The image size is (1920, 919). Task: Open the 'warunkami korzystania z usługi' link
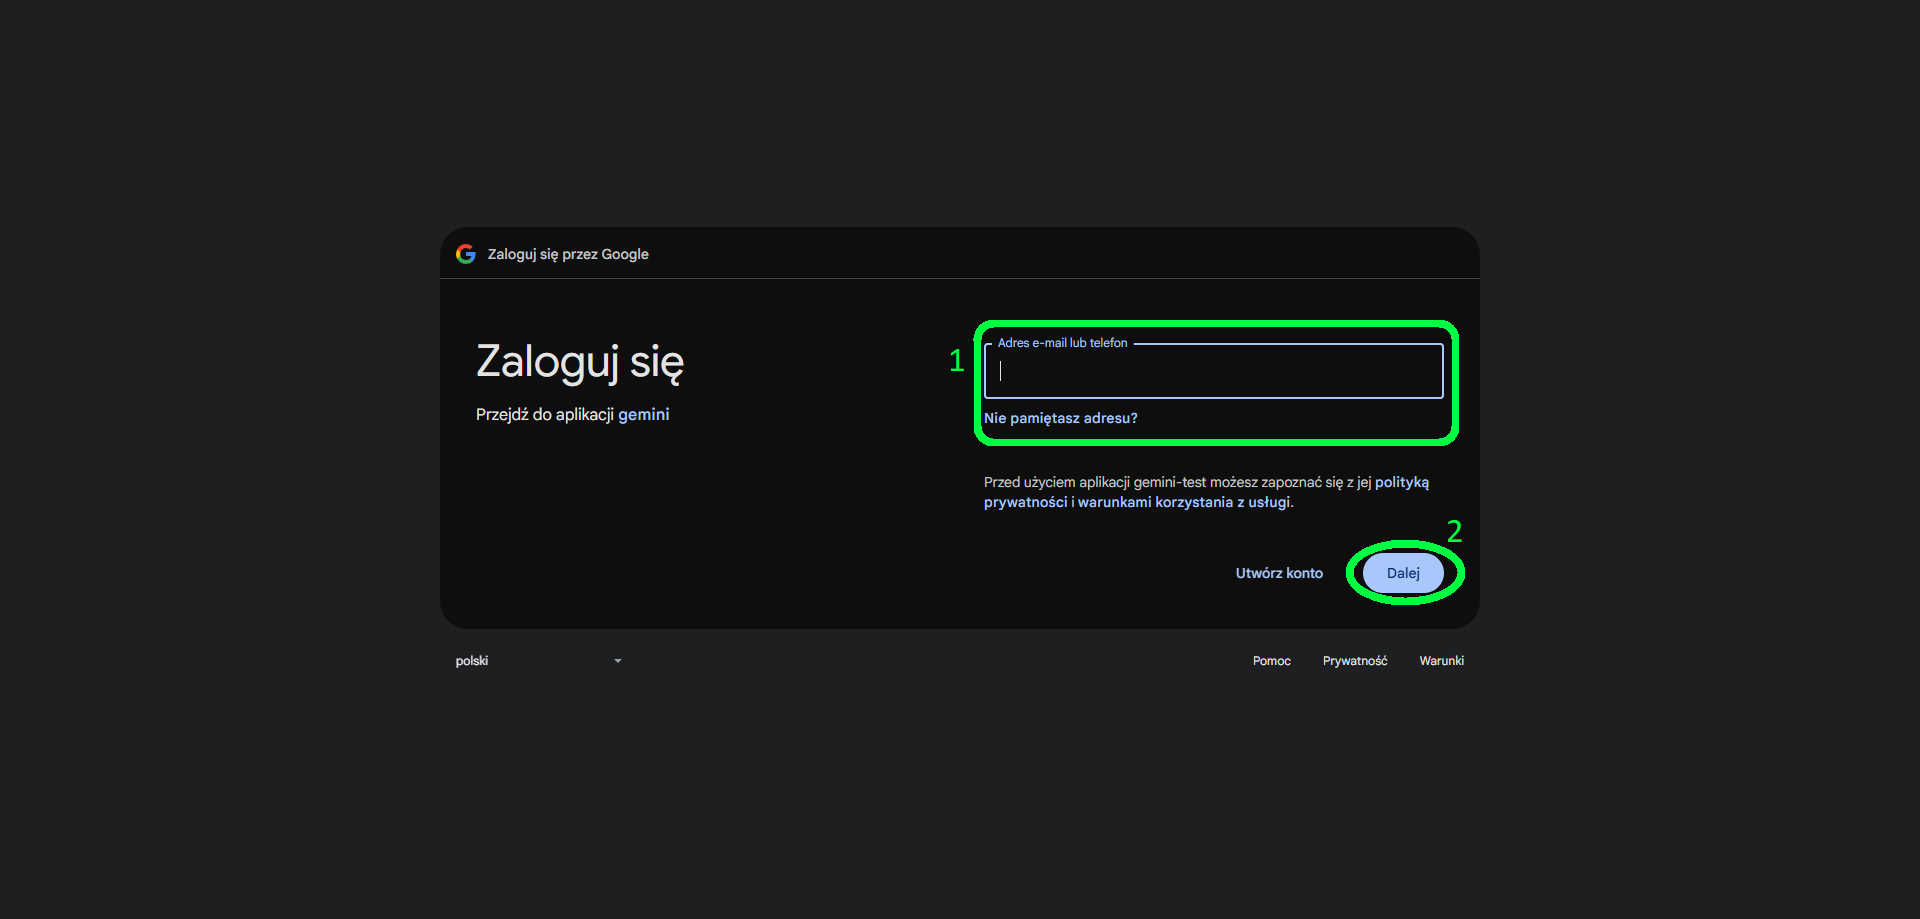click(x=1184, y=502)
